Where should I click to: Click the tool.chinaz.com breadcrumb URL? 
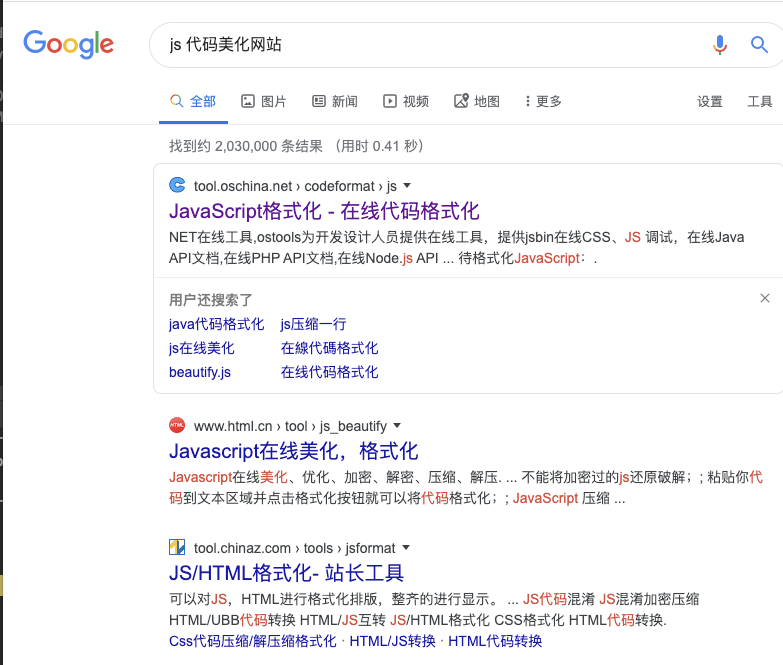tap(295, 548)
